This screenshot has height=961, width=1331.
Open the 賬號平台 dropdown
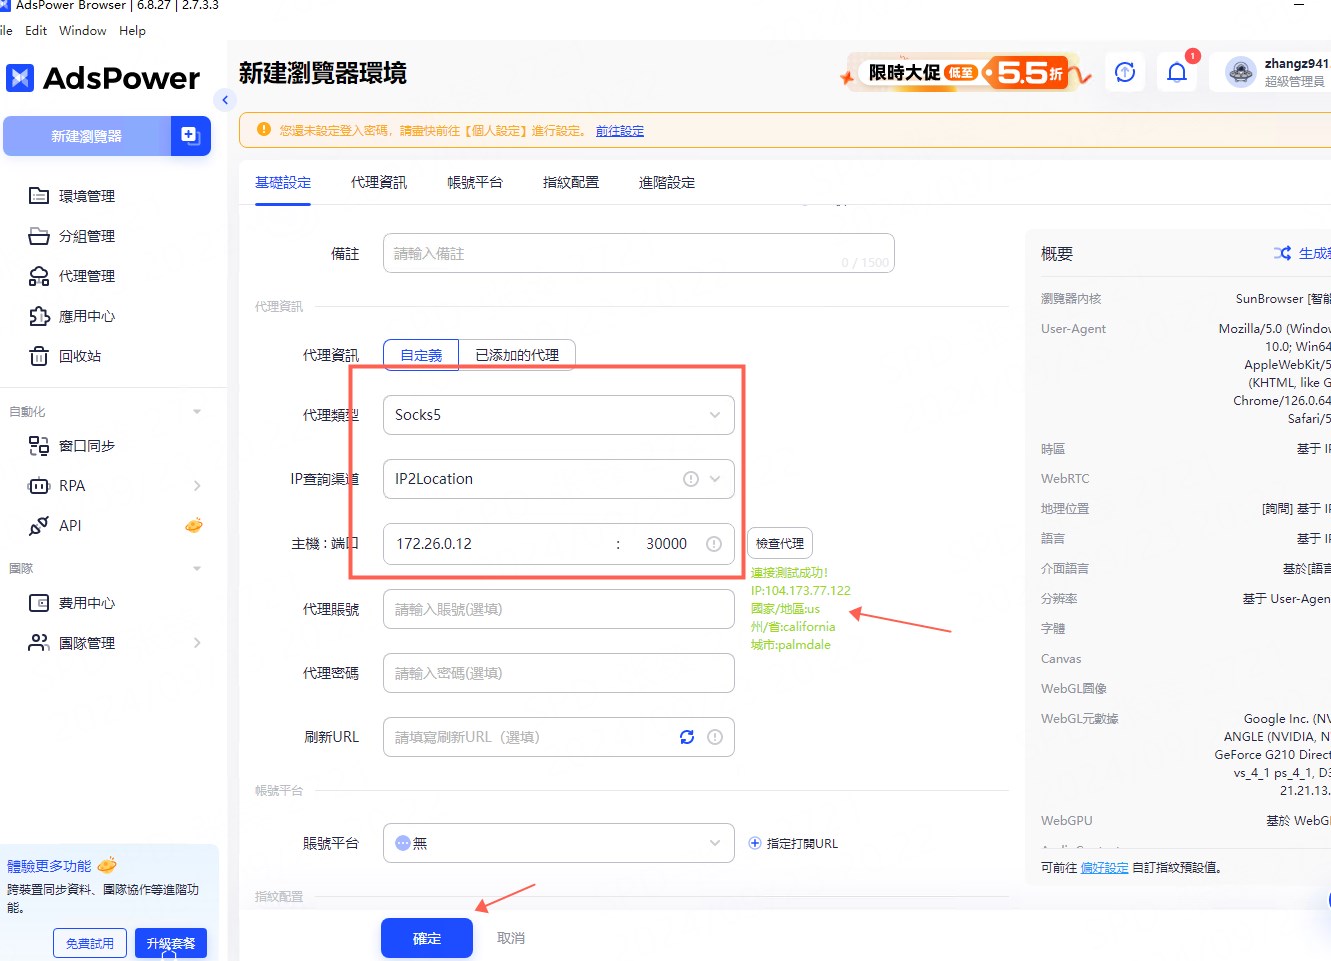(x=559, y=843)
